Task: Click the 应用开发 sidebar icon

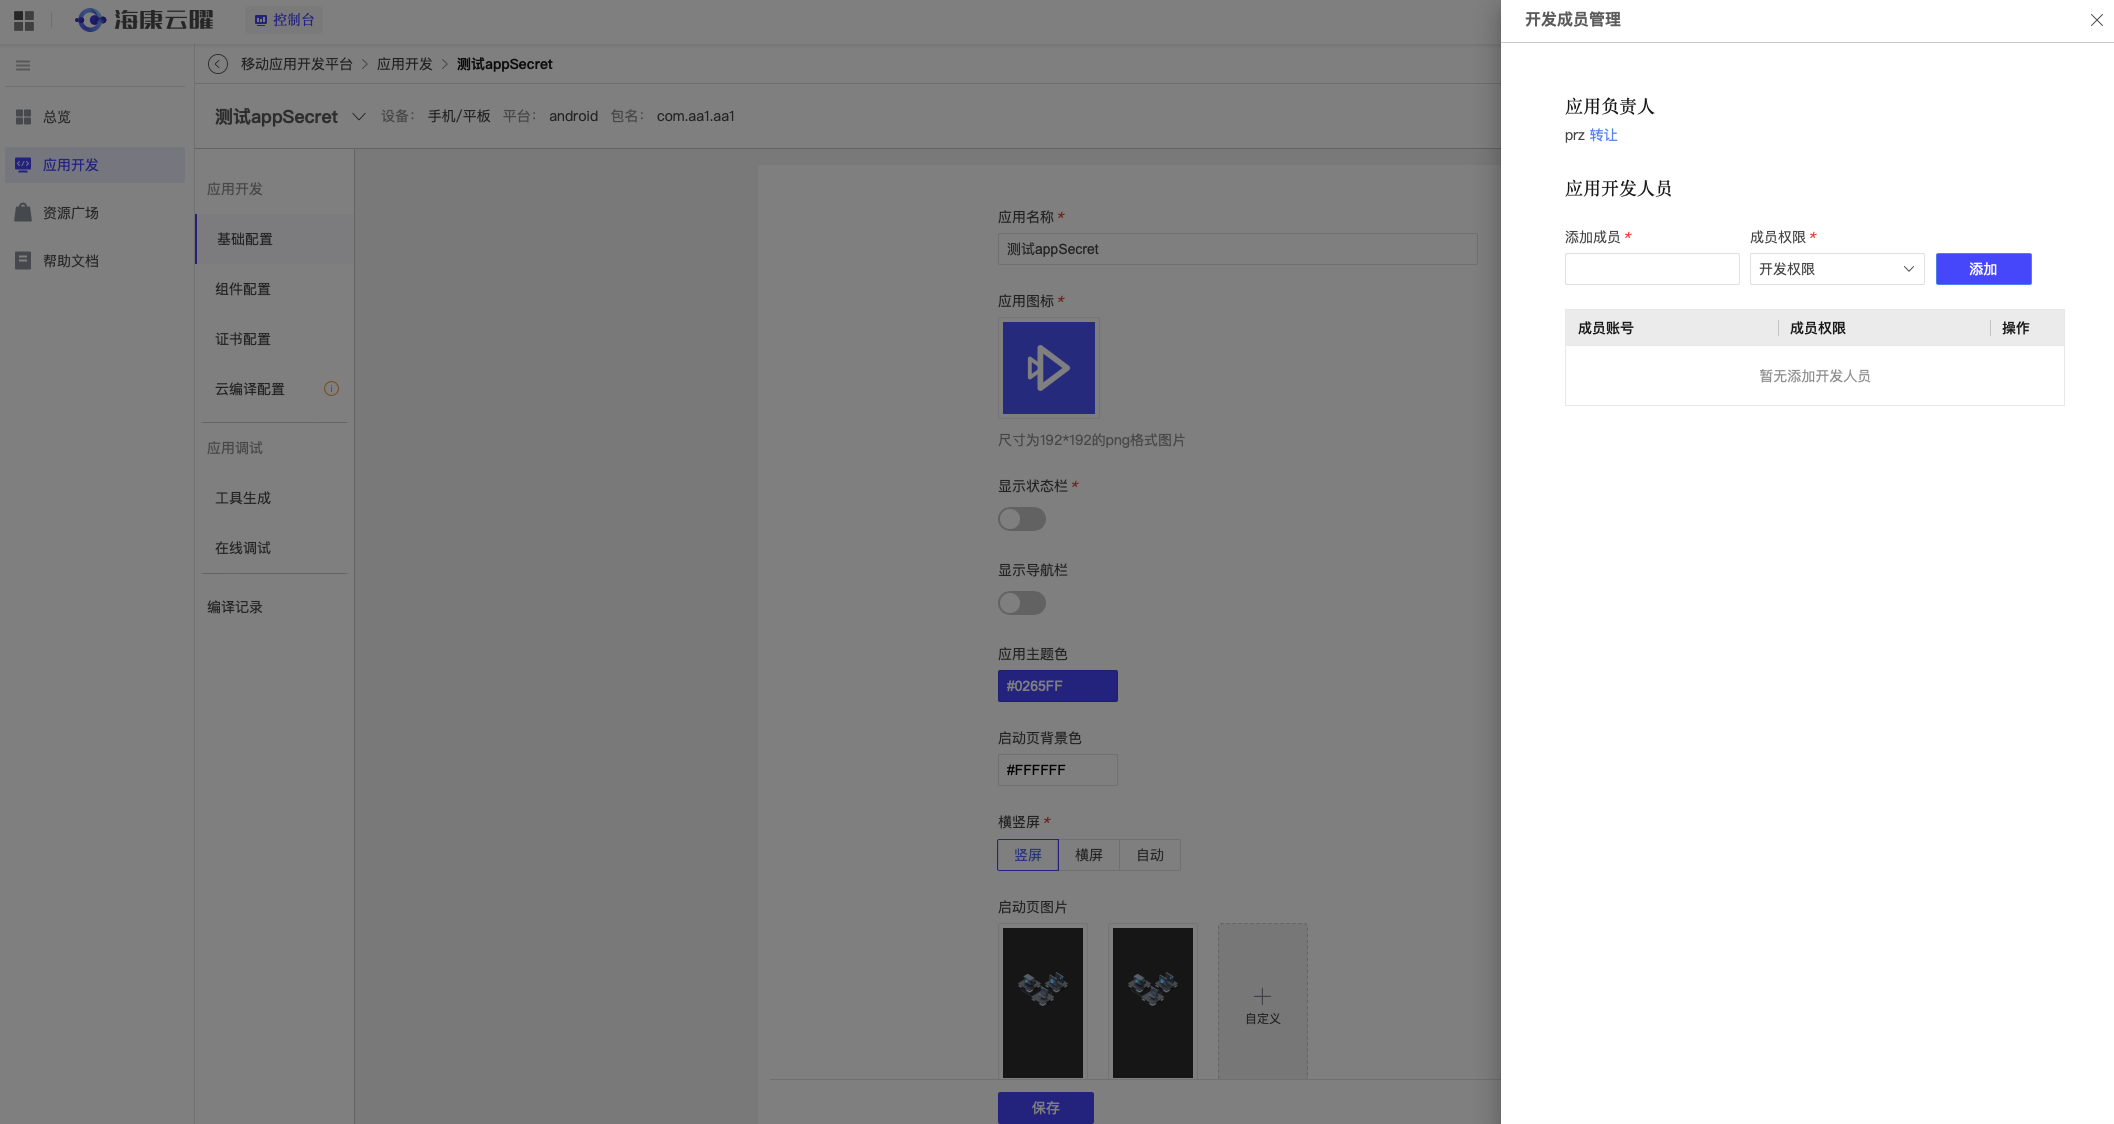Action: [24, 165]
